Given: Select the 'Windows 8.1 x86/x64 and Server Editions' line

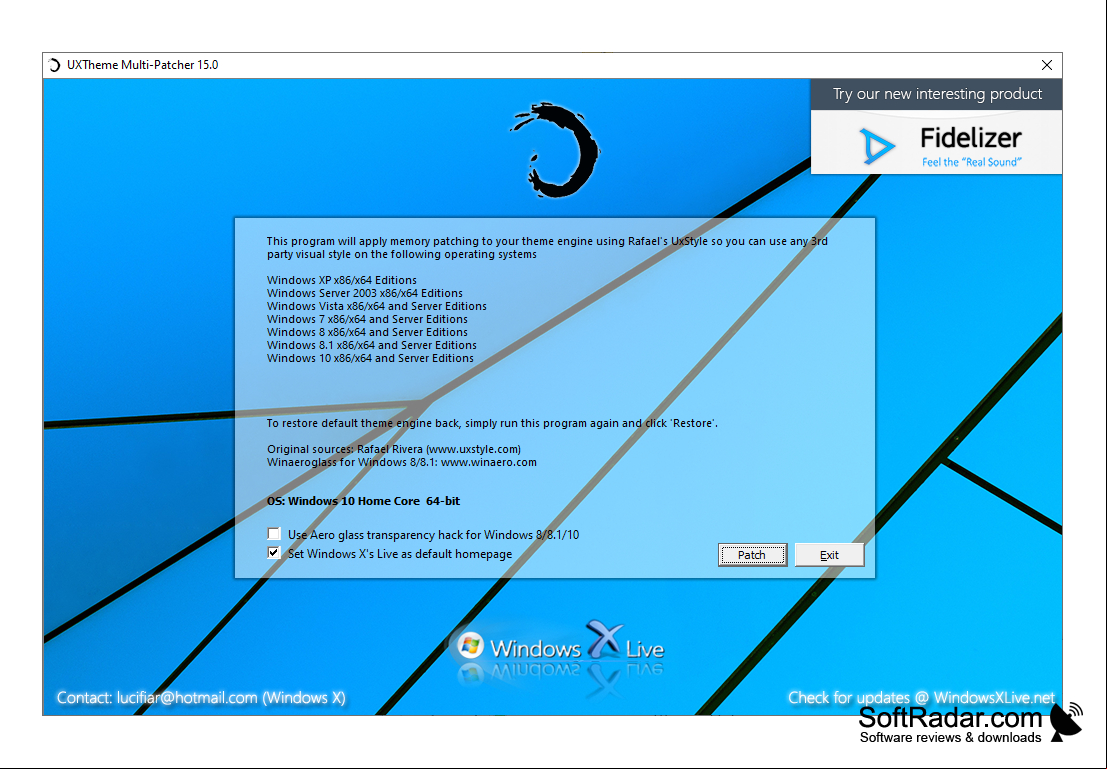Looking at the screenshot, I should tap(372, 345).
